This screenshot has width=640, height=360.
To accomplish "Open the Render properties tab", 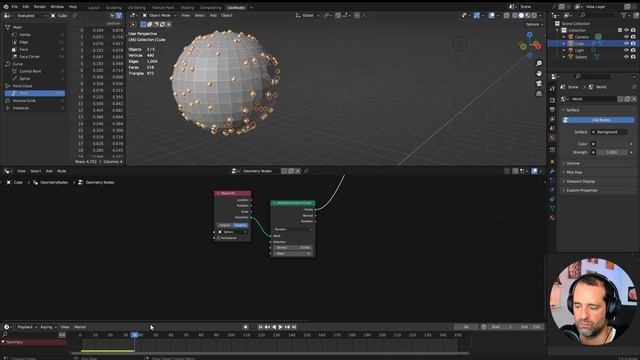I will click(x=552, y=100).
